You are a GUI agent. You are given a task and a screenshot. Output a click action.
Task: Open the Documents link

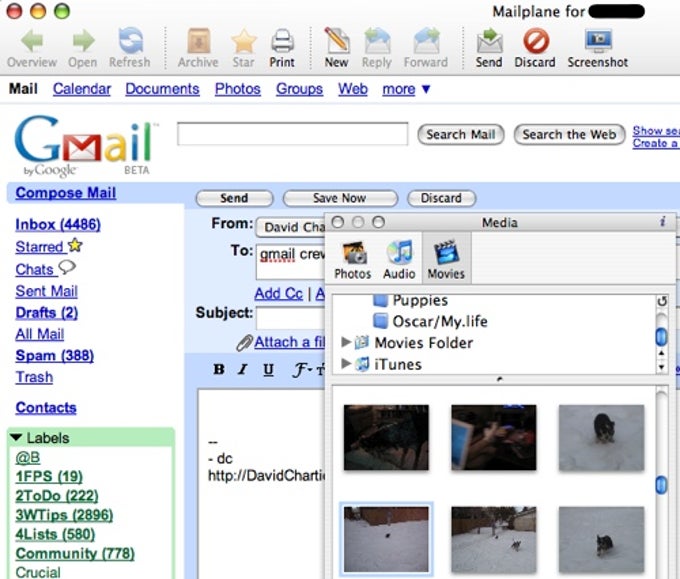point(163,89)
